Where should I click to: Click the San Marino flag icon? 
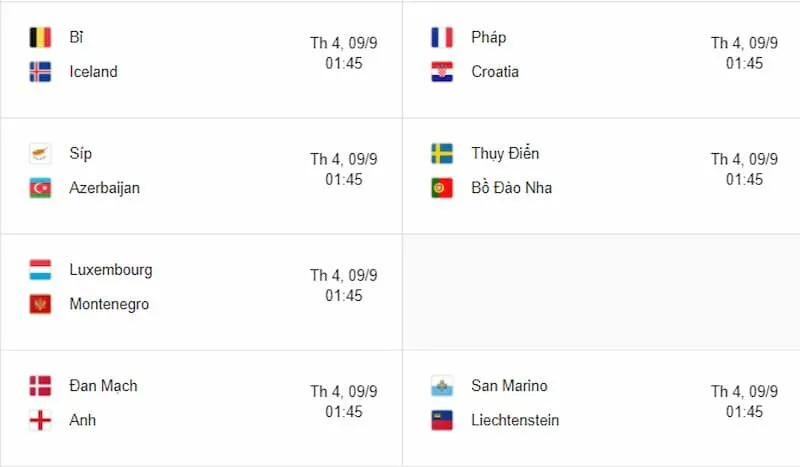442,386
